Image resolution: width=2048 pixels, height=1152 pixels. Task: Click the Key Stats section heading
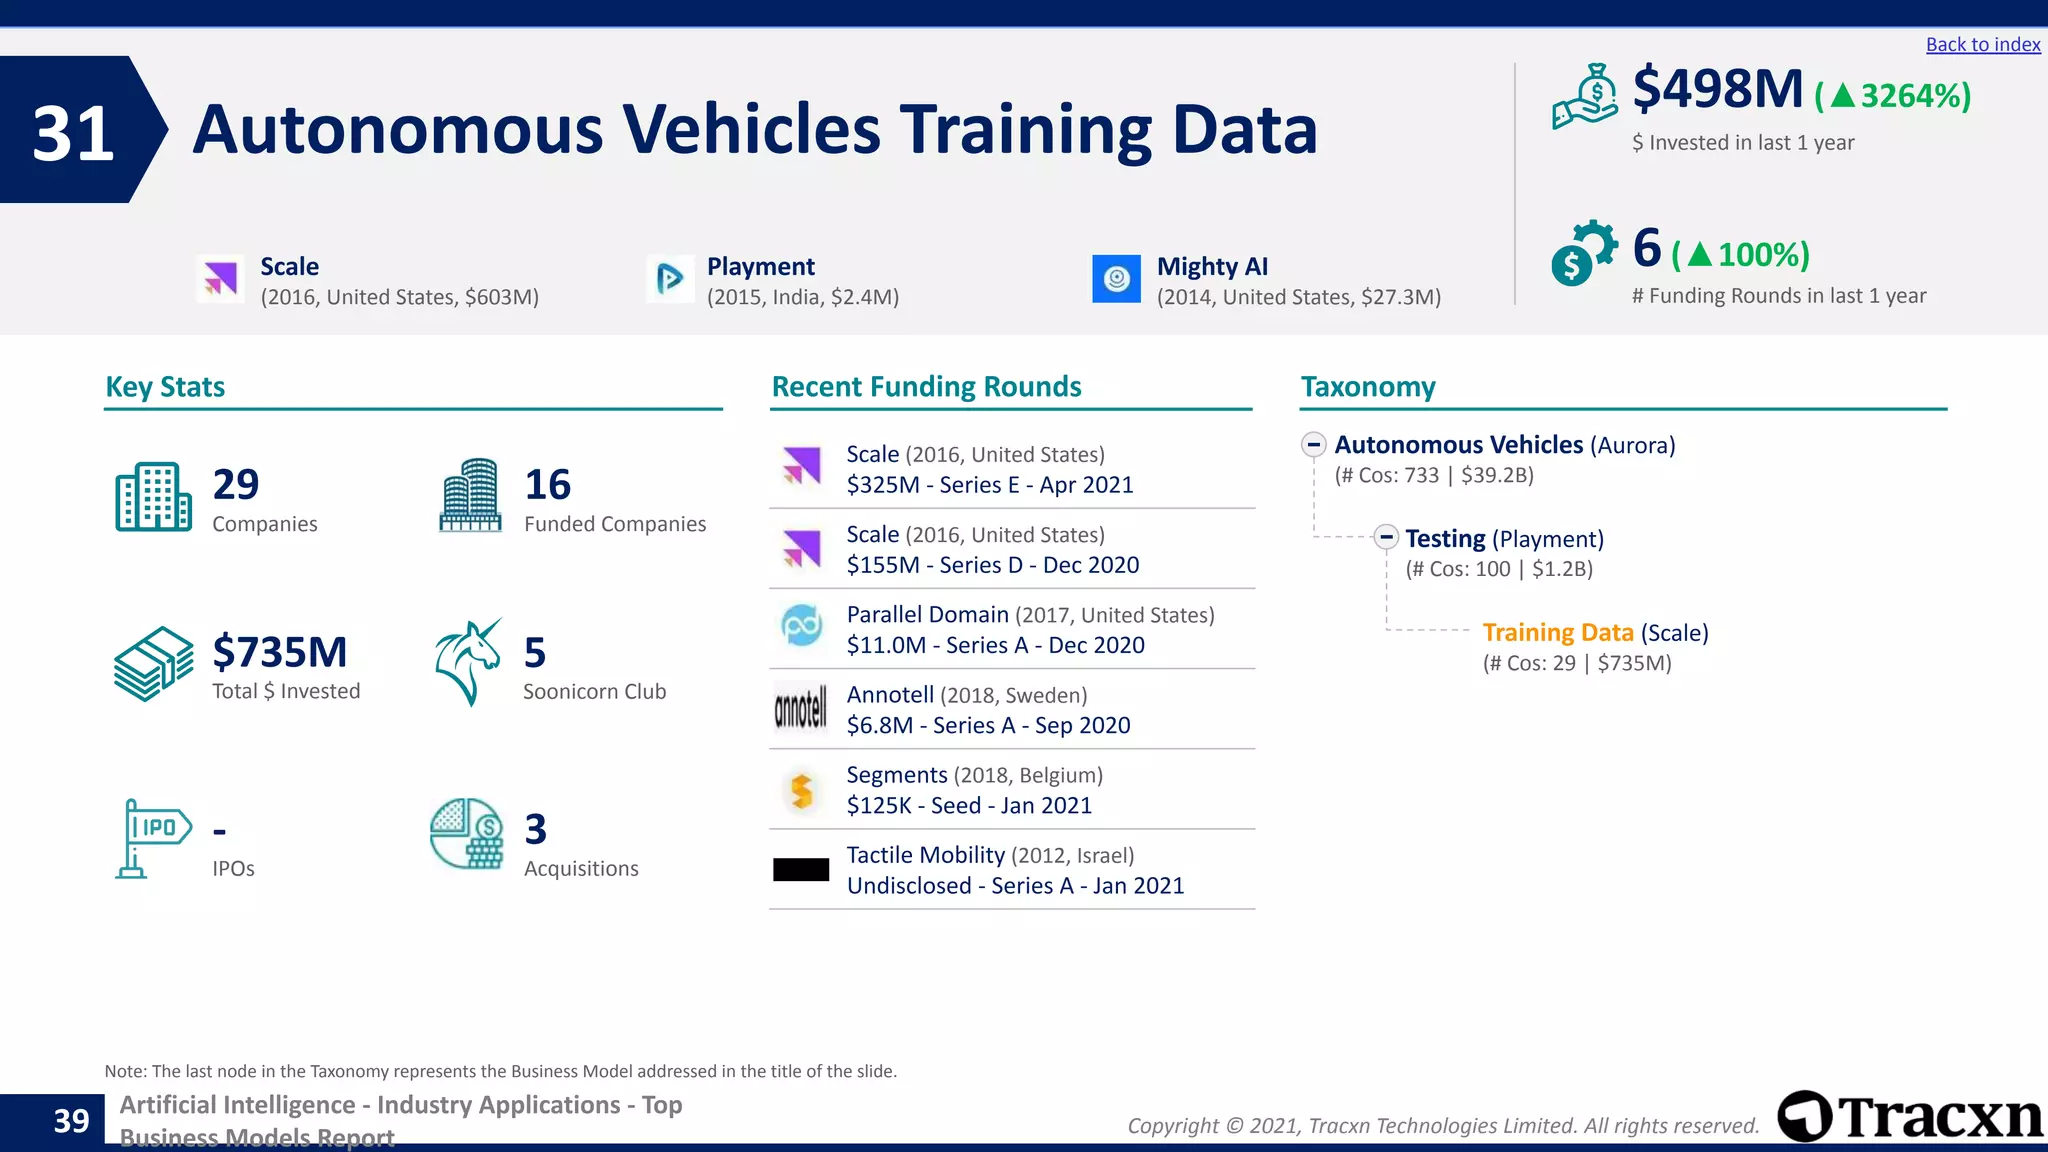165,387
